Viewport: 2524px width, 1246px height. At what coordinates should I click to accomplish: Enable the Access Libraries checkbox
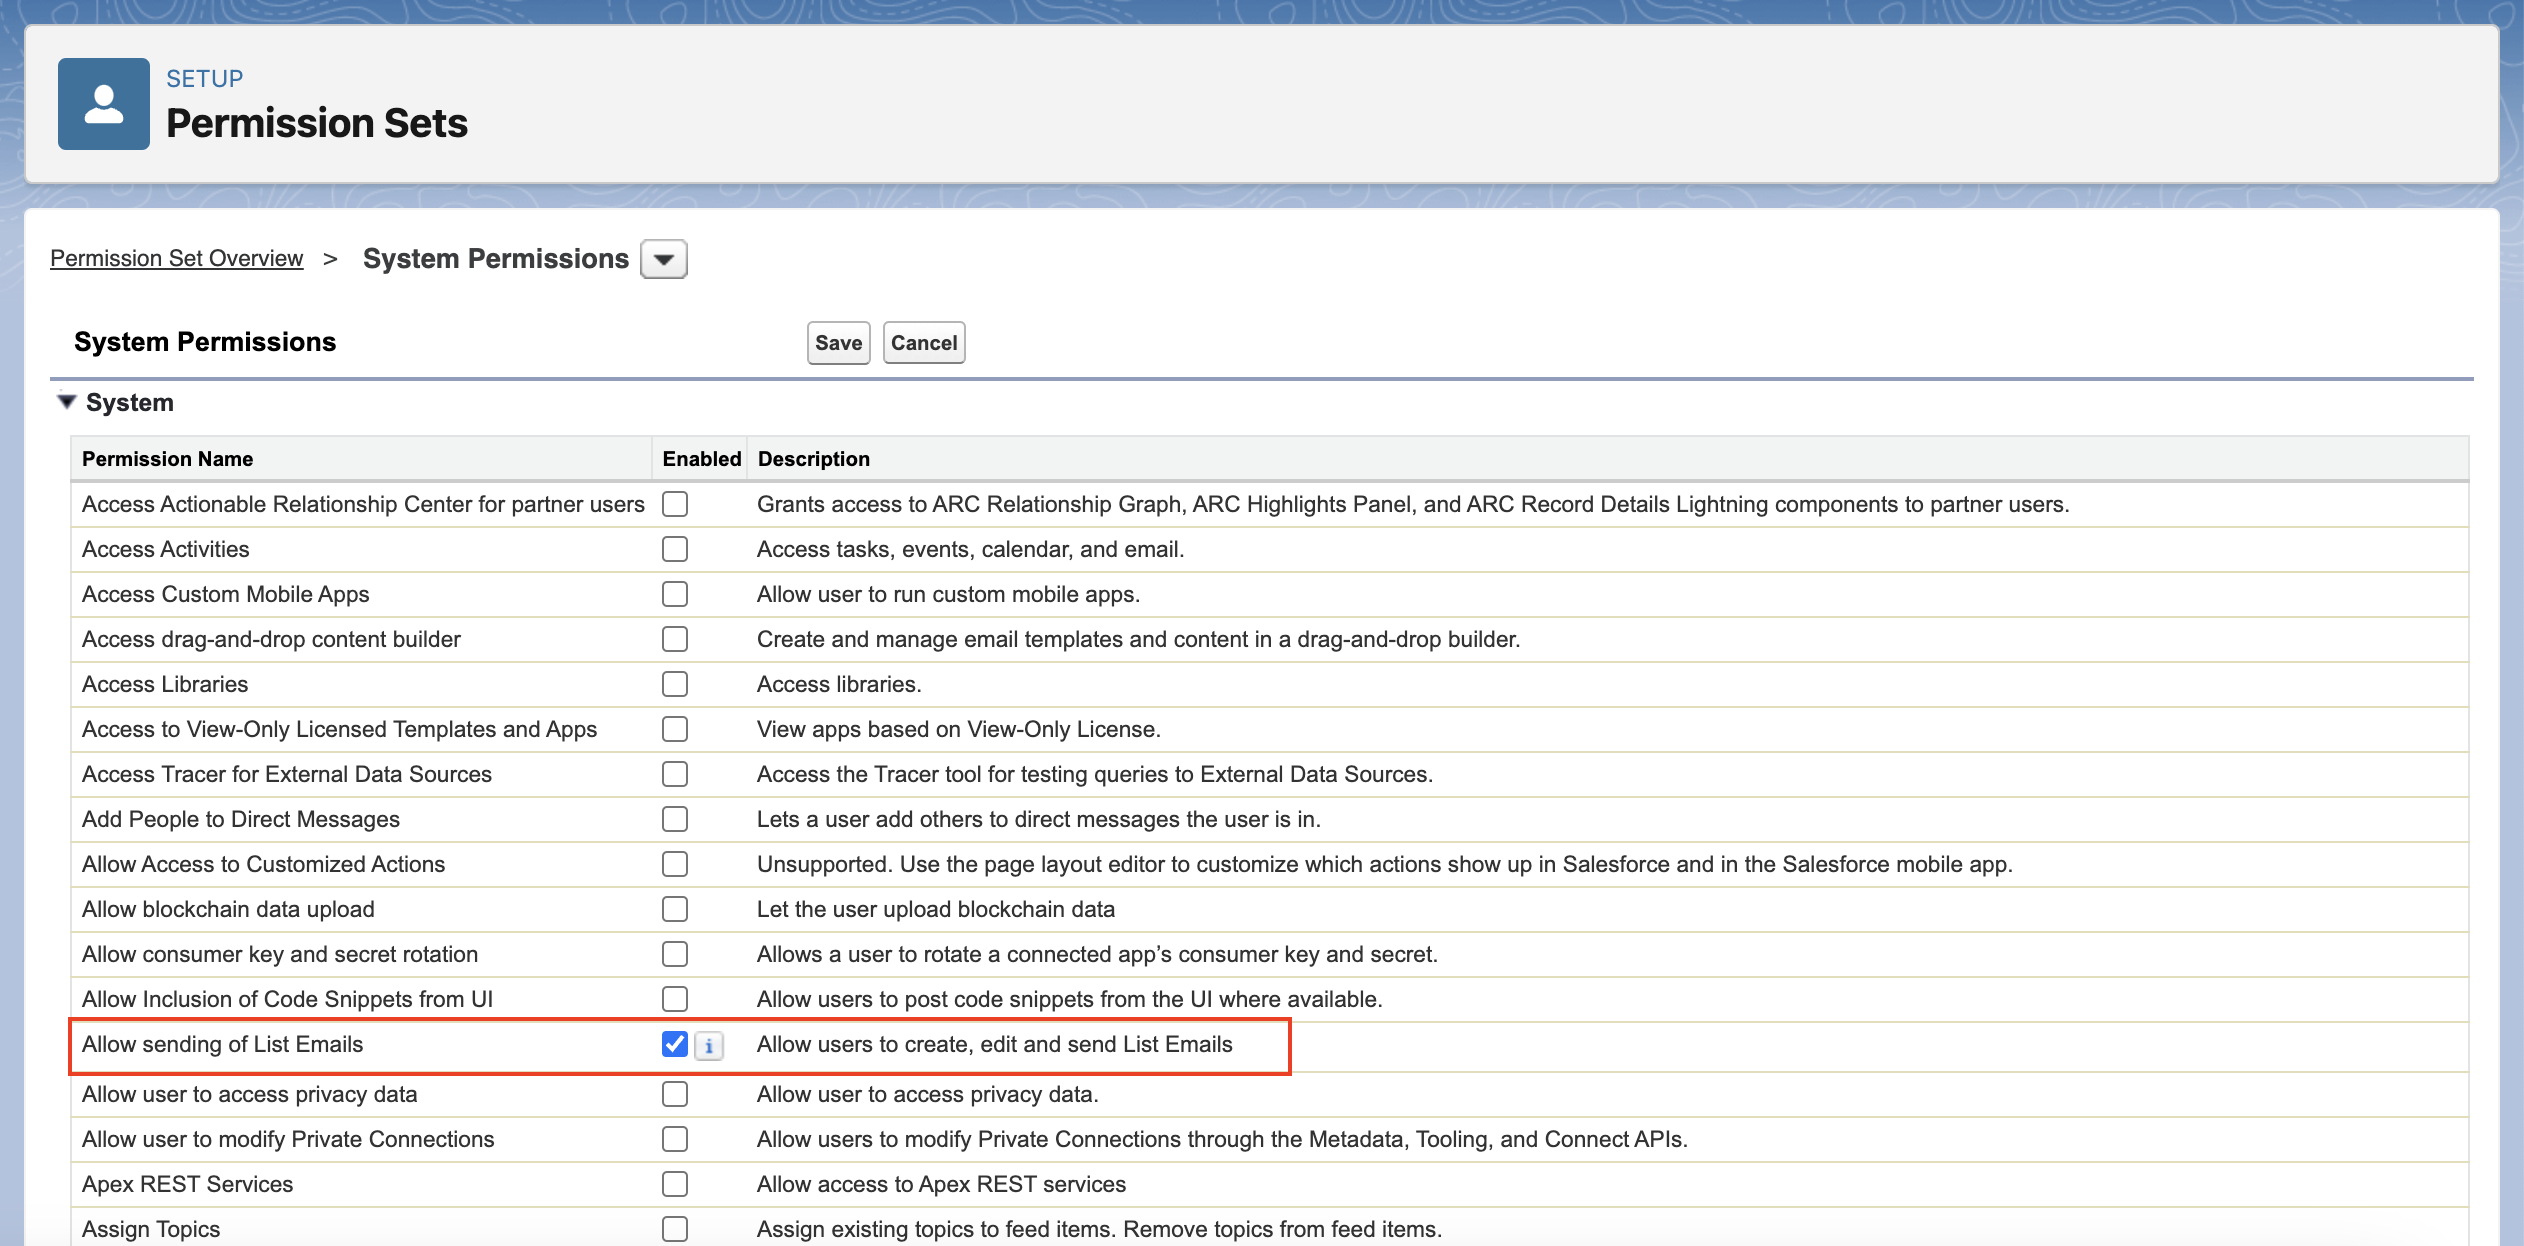tap(675, 684)
